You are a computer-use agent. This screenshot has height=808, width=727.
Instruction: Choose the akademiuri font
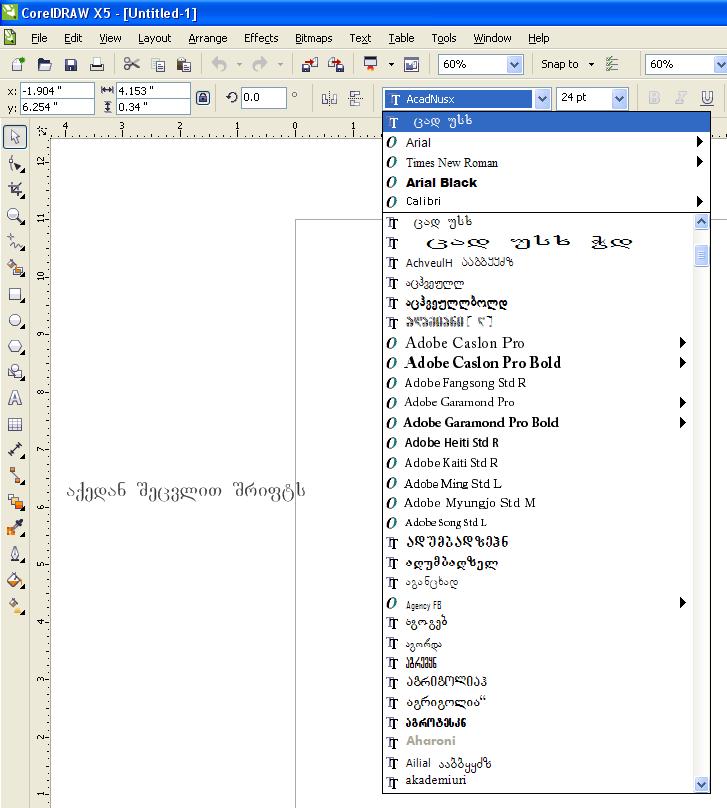pyautogui.click(x=538, y=781)
